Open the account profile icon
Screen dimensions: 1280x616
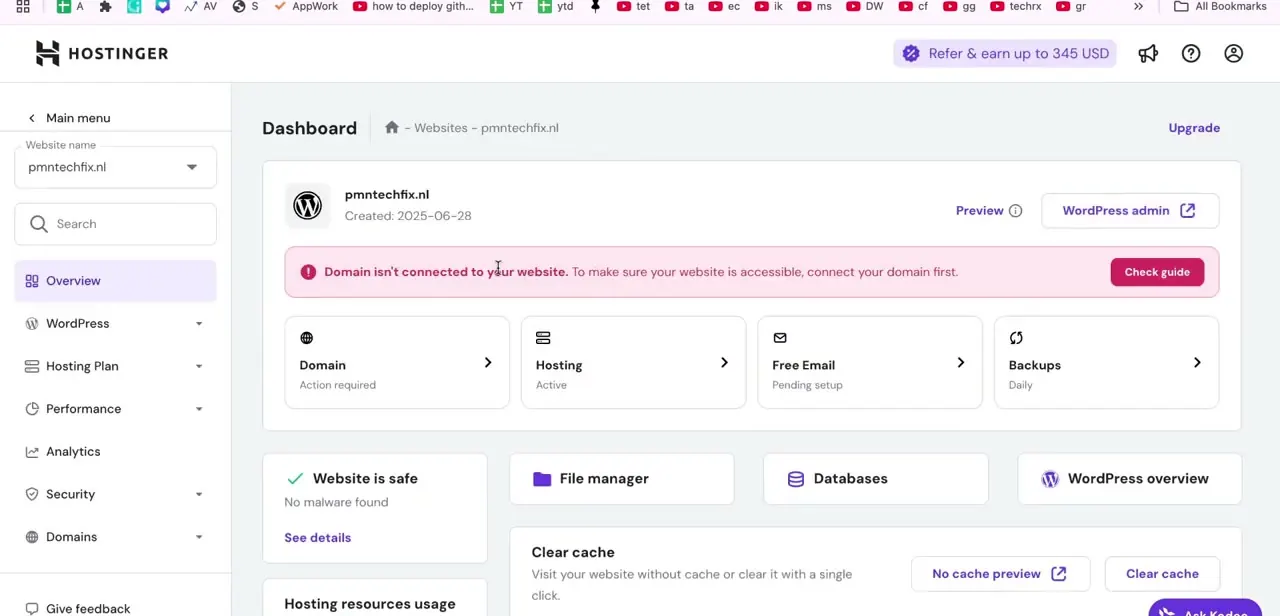1234,54
